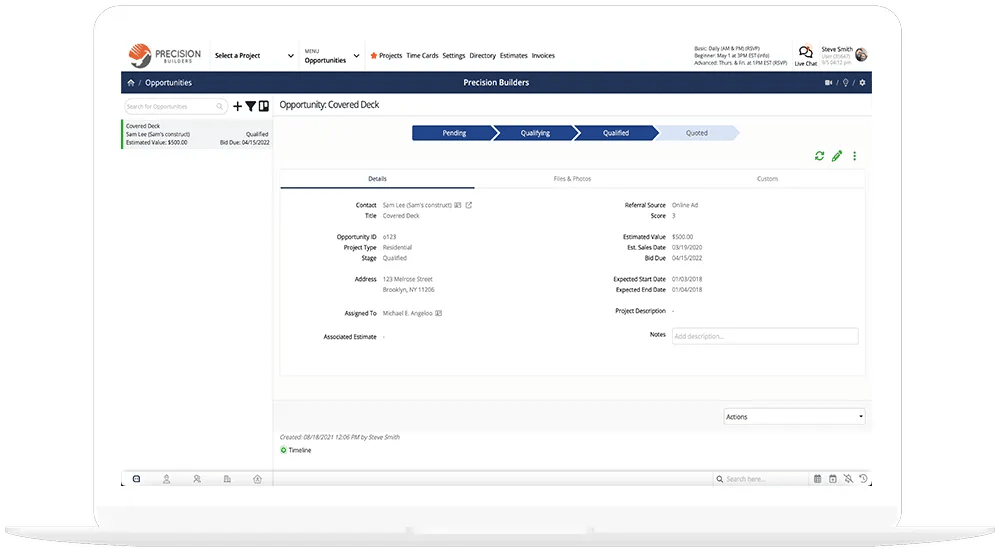This screenshot has height=552, width=1000.
Task: Open the contact card icon beside Sam Lee
Action: tap(458, 205)
